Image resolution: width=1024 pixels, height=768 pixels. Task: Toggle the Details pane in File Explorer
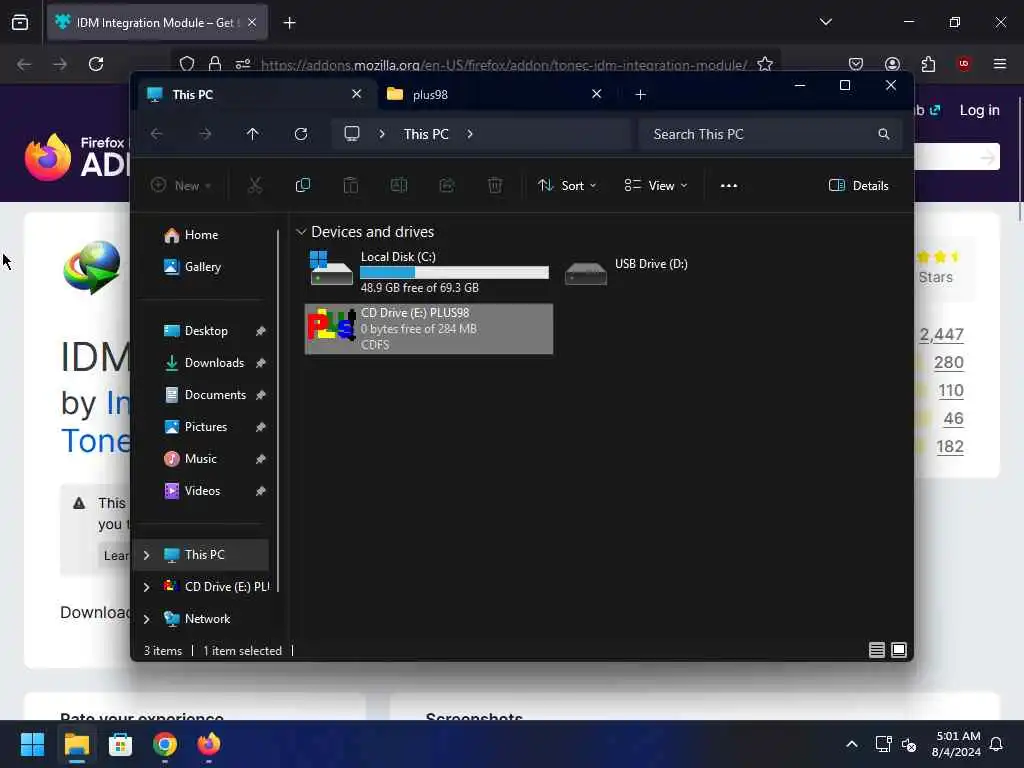coord(858,185)
